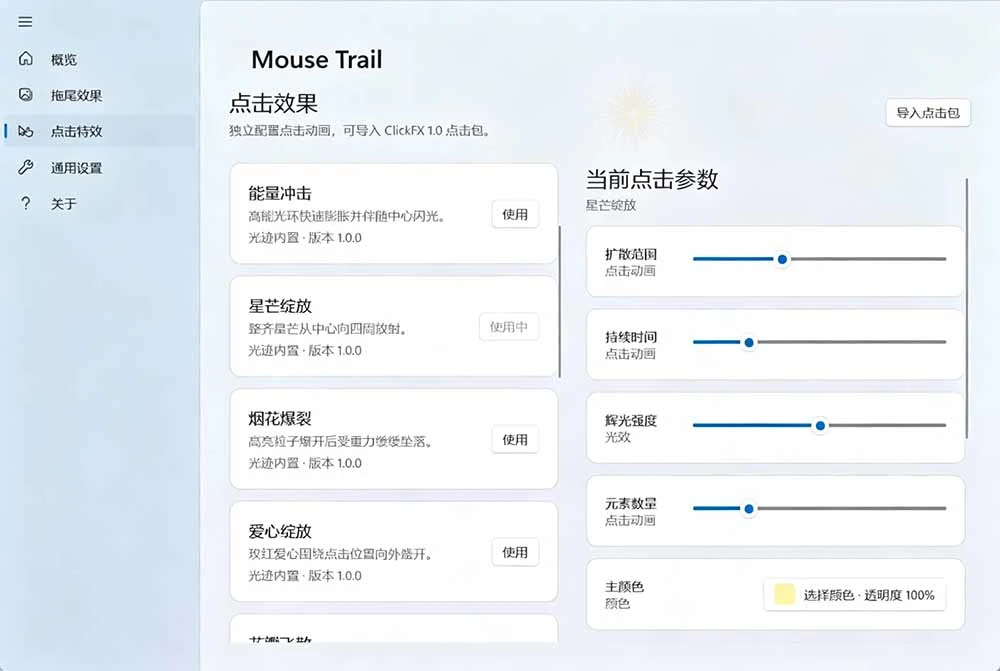Click the 辉光强度 slider thumb
The image size is (1000, 671).
coord(820,425)
